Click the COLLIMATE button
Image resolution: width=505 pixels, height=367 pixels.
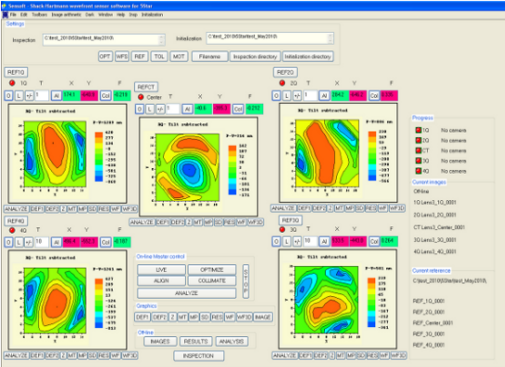(212, 281)
